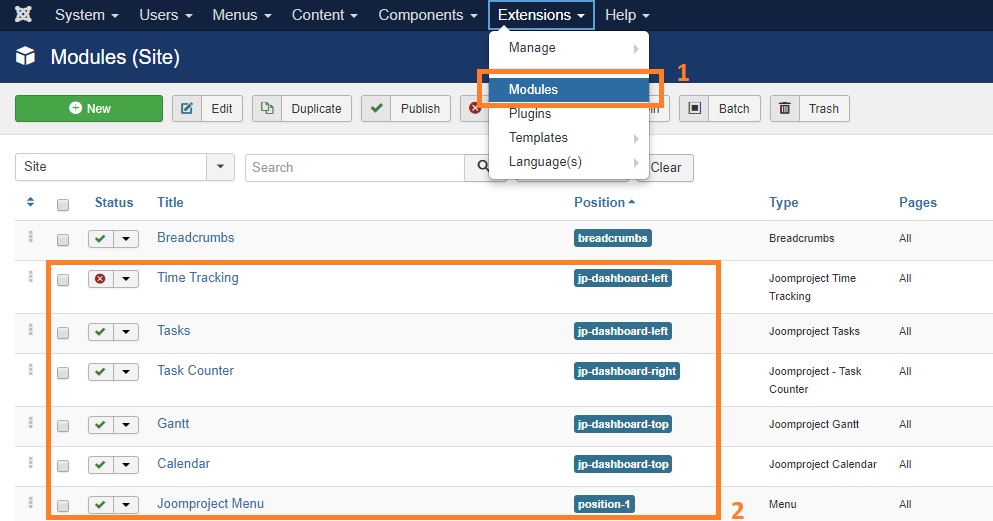Click the green New button
The height and width of the screenshot is (521, 993).
click(x=89, y=108)
